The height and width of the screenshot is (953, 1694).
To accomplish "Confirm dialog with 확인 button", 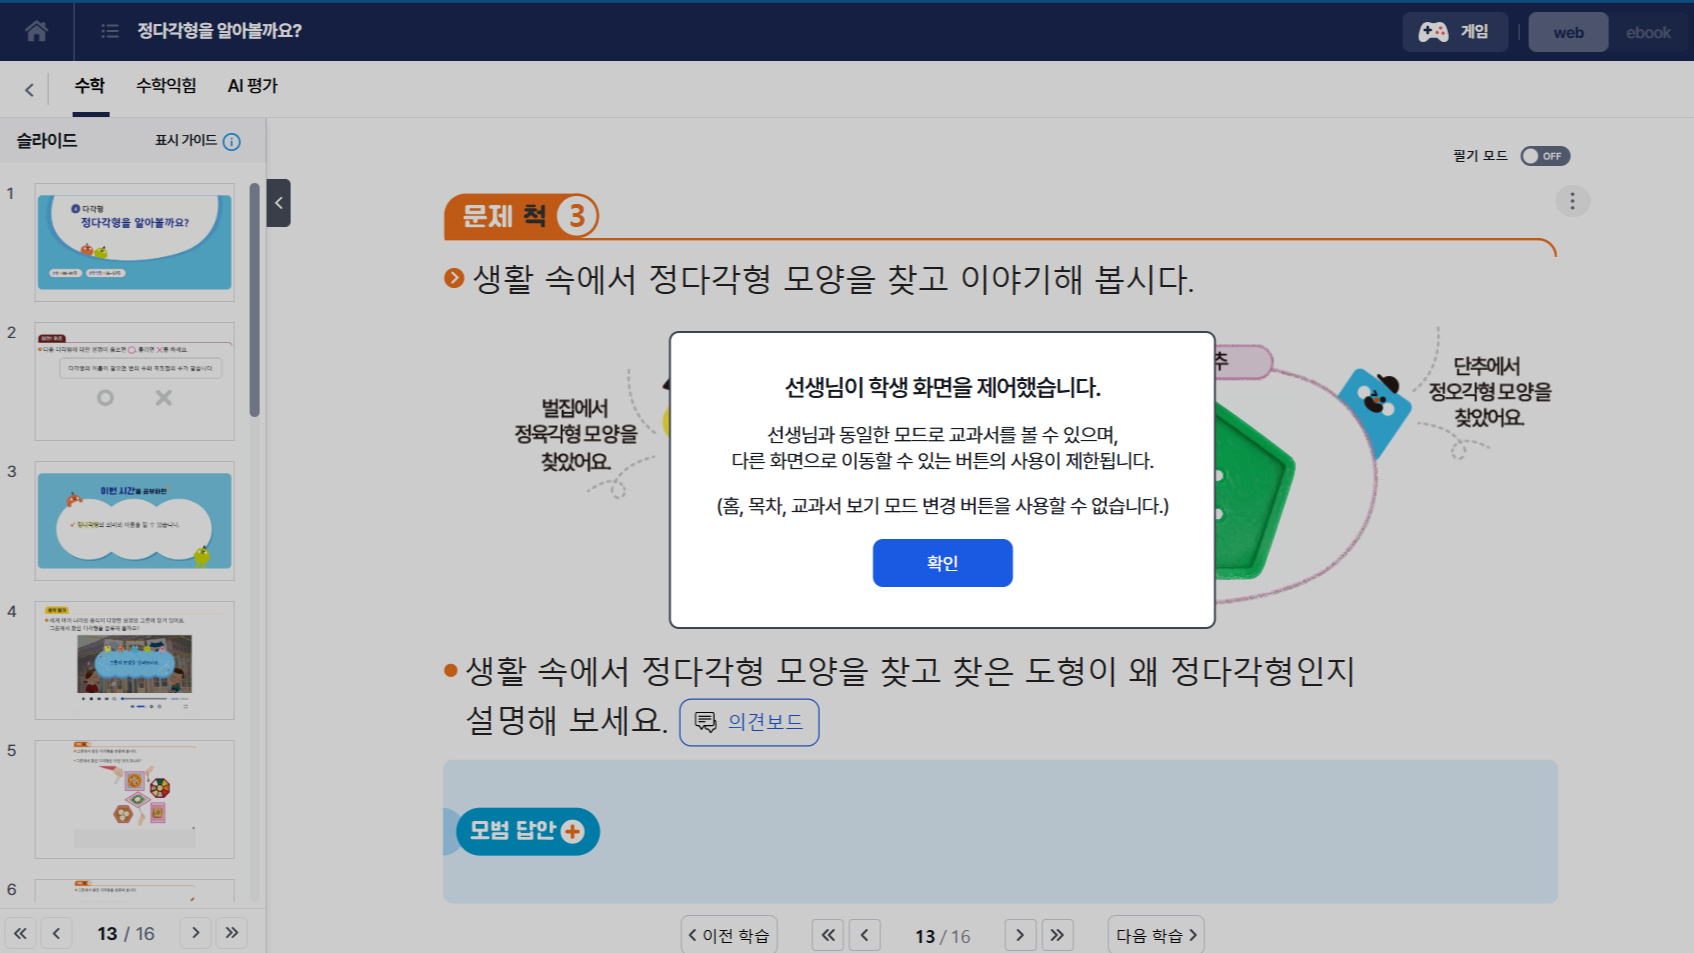I will (x=942, y=563).
